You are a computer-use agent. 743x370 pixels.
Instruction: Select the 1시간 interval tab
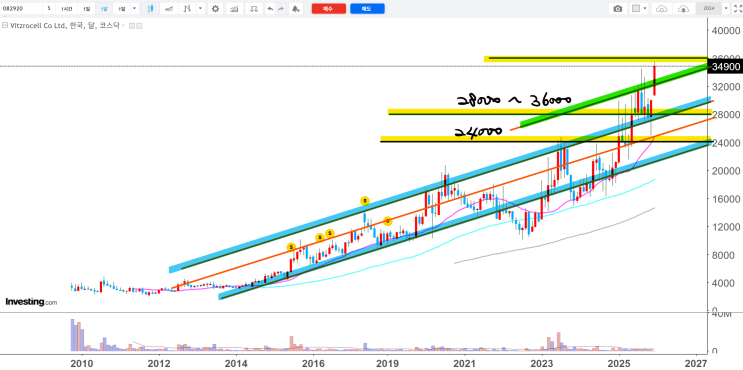pyautogui.click(x=67, y=9)
